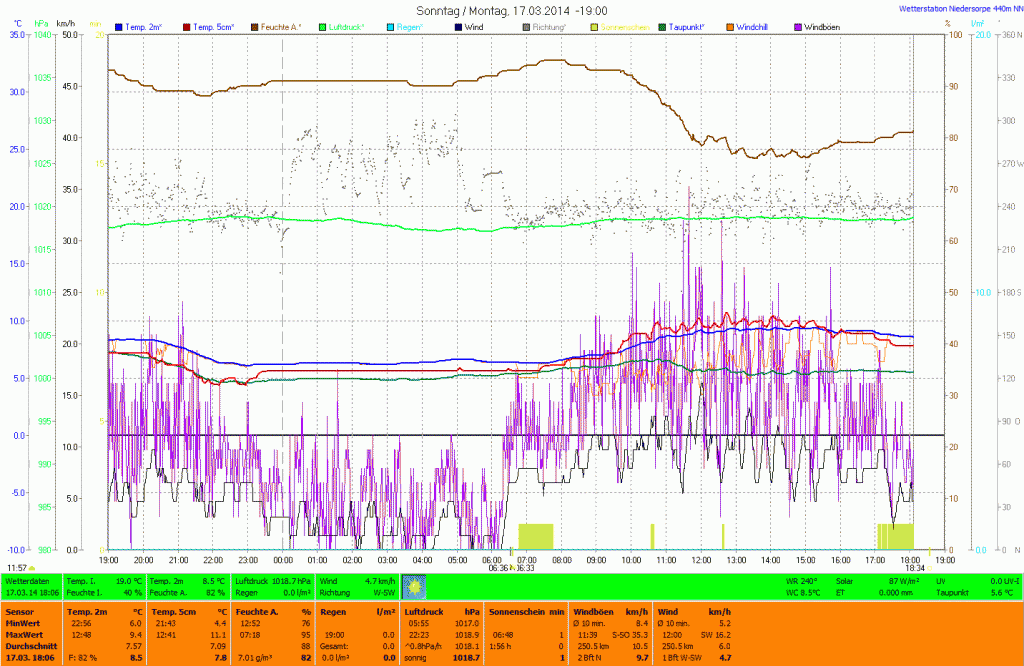Click the 18:34 sunset time marker
Screen dimensions: 1024x666
click(914, 568)
